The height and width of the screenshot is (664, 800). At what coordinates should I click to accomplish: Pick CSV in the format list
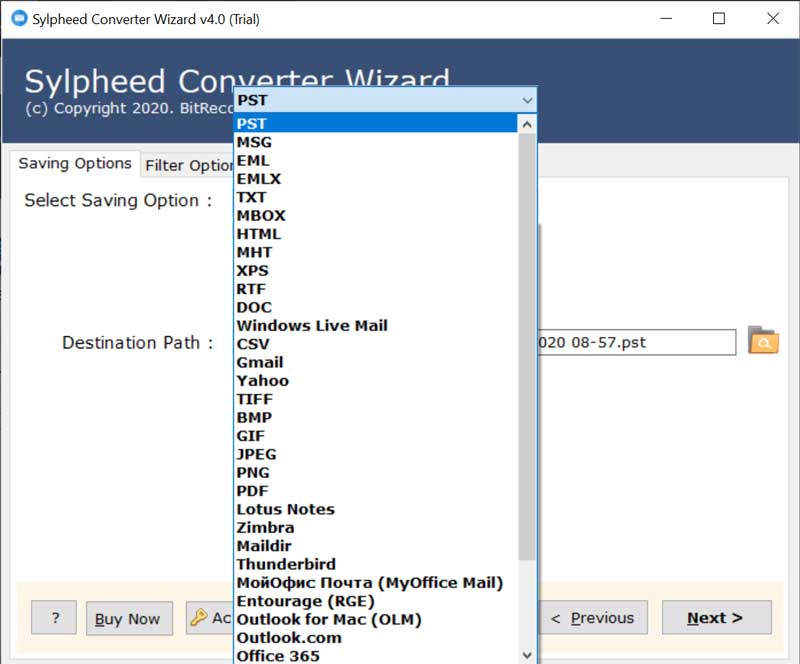(376, 344)
